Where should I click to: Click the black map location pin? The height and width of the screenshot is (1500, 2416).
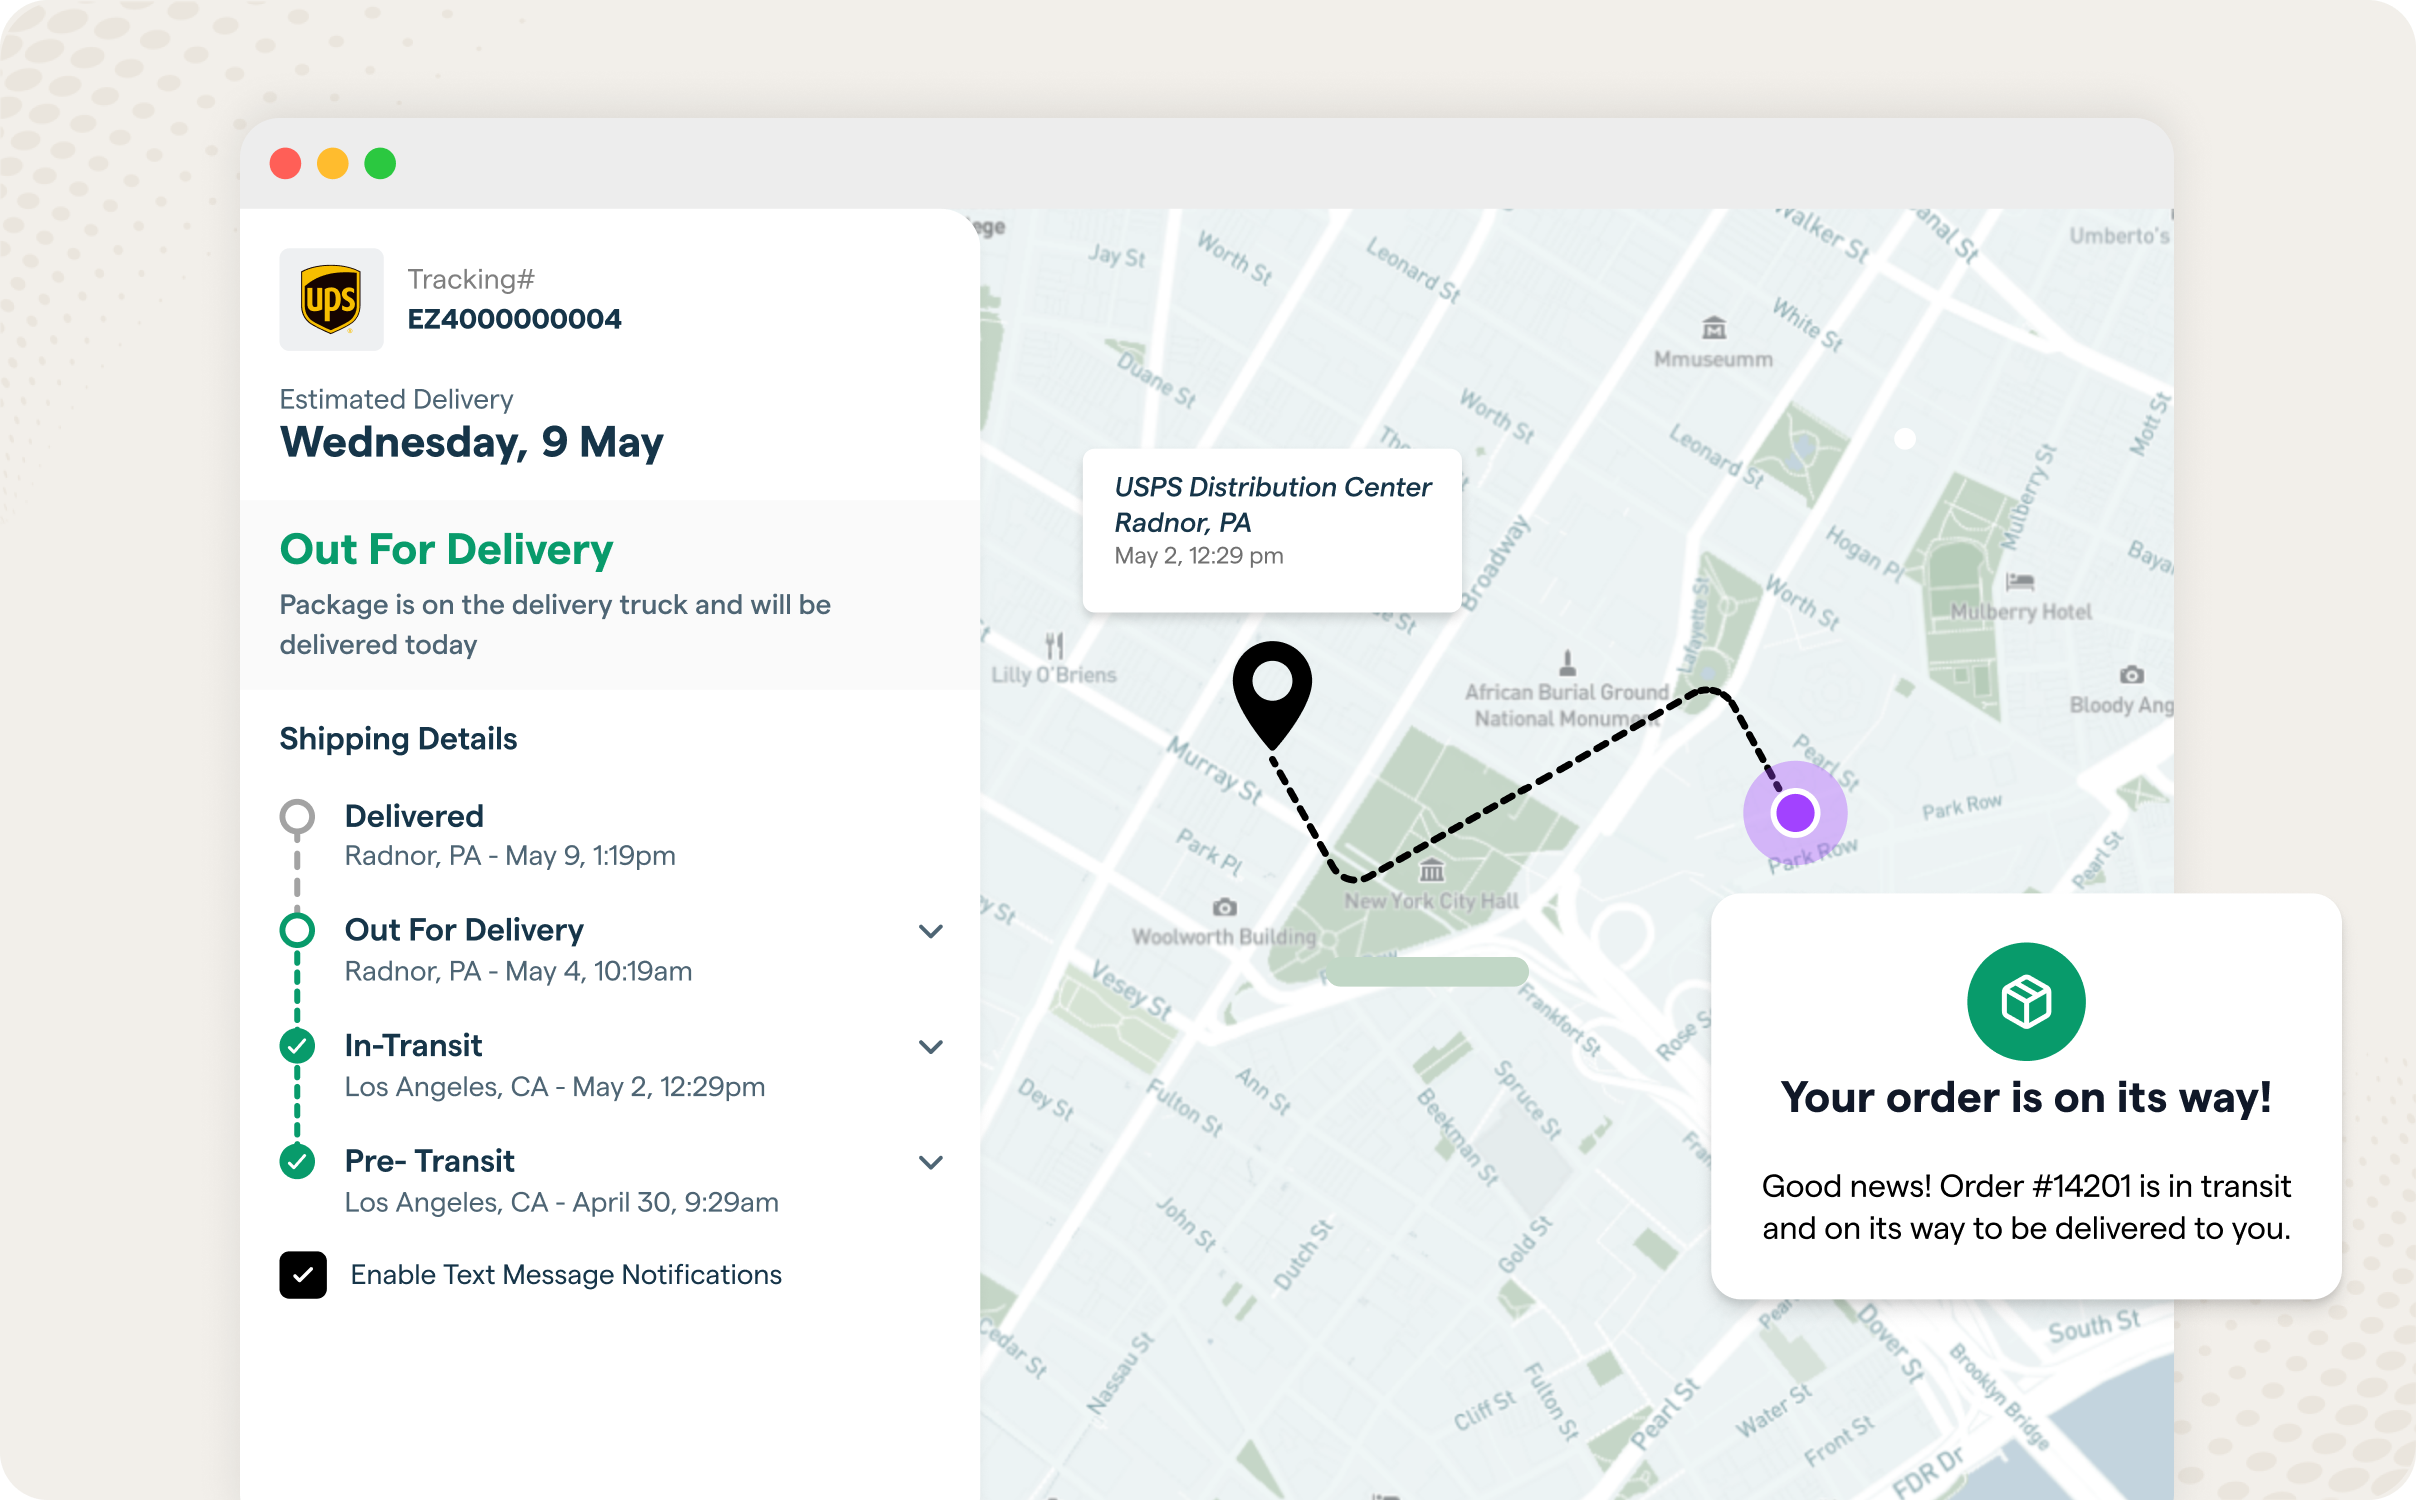(x=1272, y=687)
